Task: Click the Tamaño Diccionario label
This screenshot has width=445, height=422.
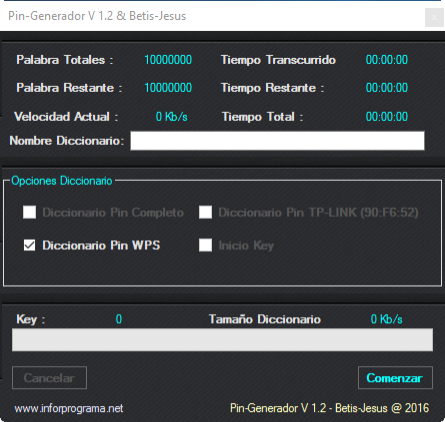Action: (x=265, y=319)
